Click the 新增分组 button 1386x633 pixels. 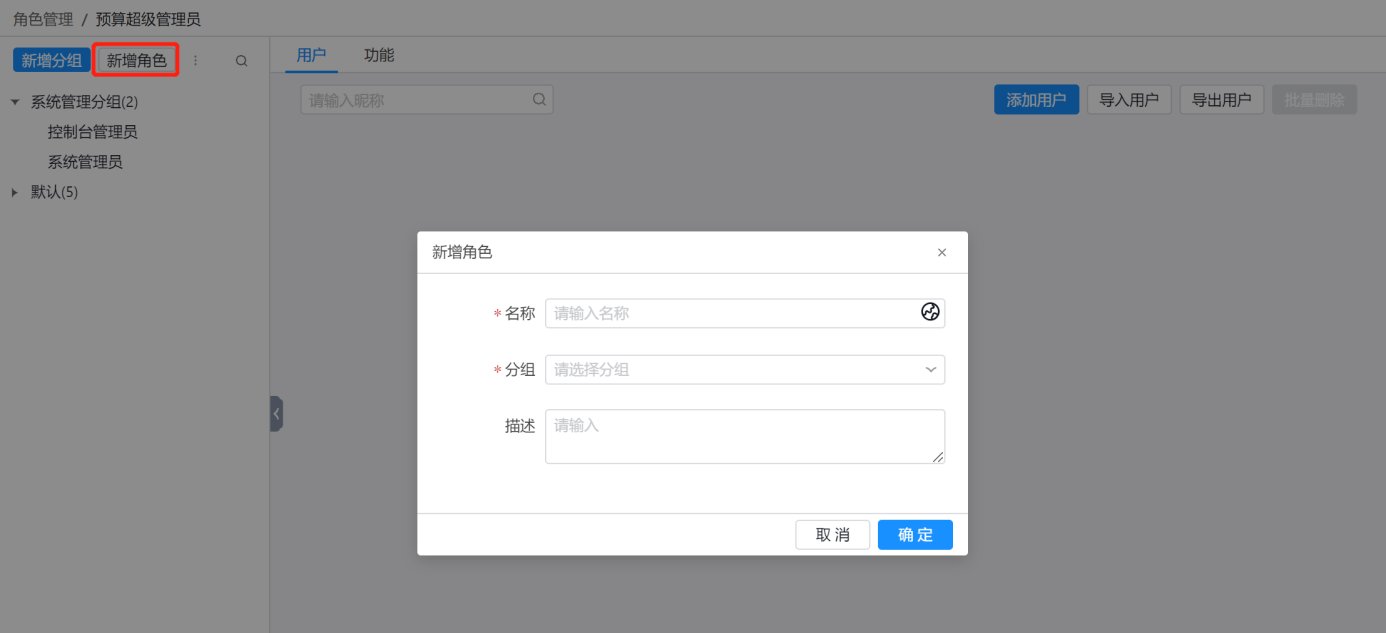52,61
